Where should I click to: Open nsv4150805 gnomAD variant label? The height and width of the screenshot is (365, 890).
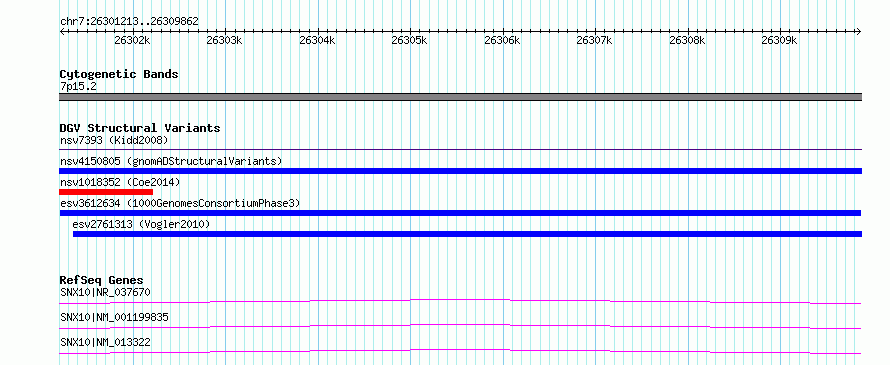[171, 161]
